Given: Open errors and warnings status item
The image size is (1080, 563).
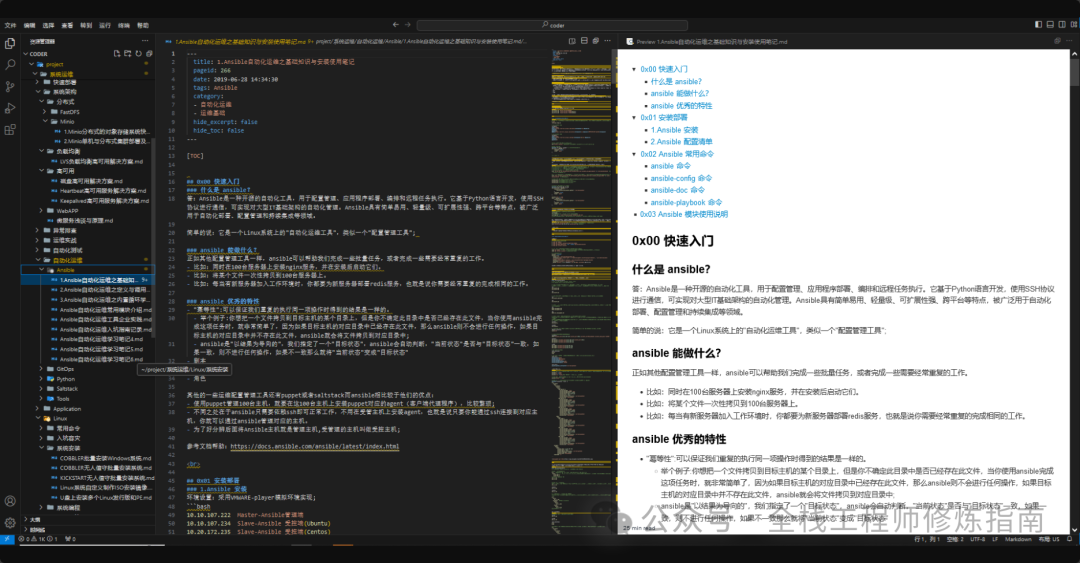Looking at the screenshot, I should [x=37, y=539].
